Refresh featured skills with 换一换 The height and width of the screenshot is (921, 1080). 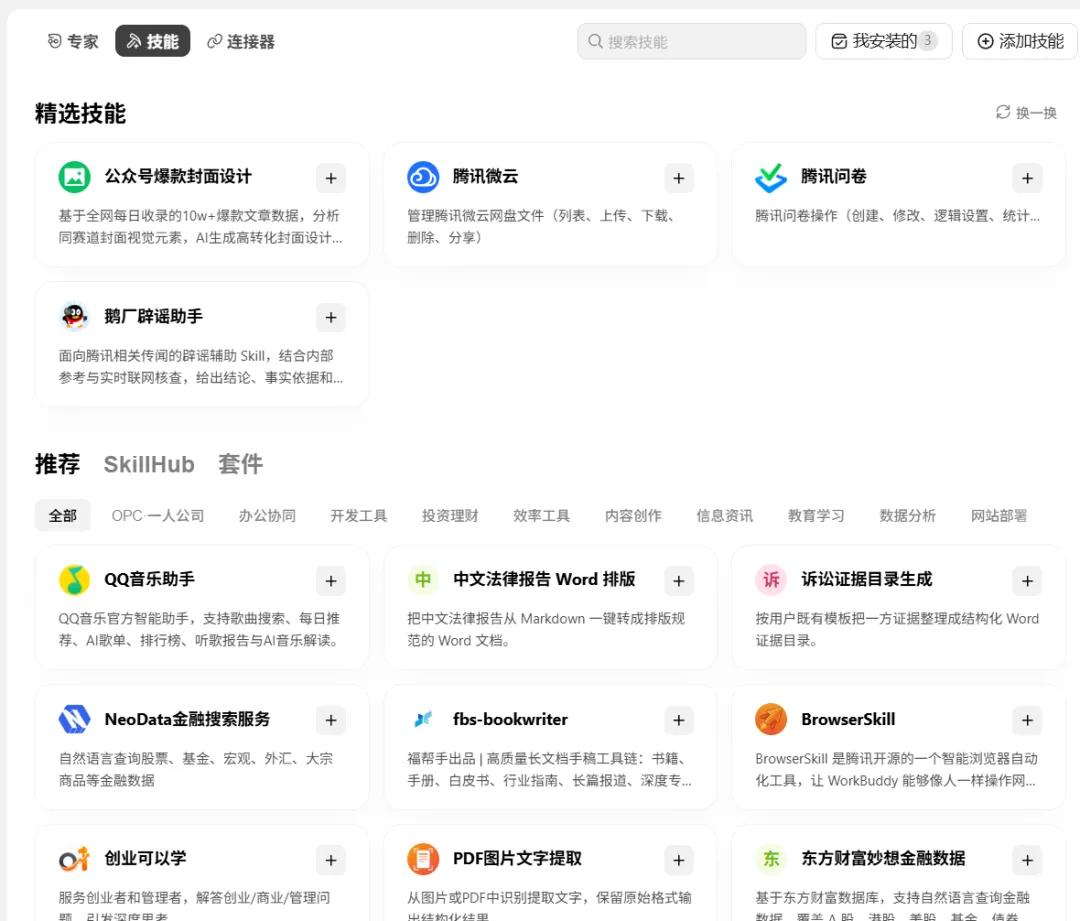pos(1026,112)
